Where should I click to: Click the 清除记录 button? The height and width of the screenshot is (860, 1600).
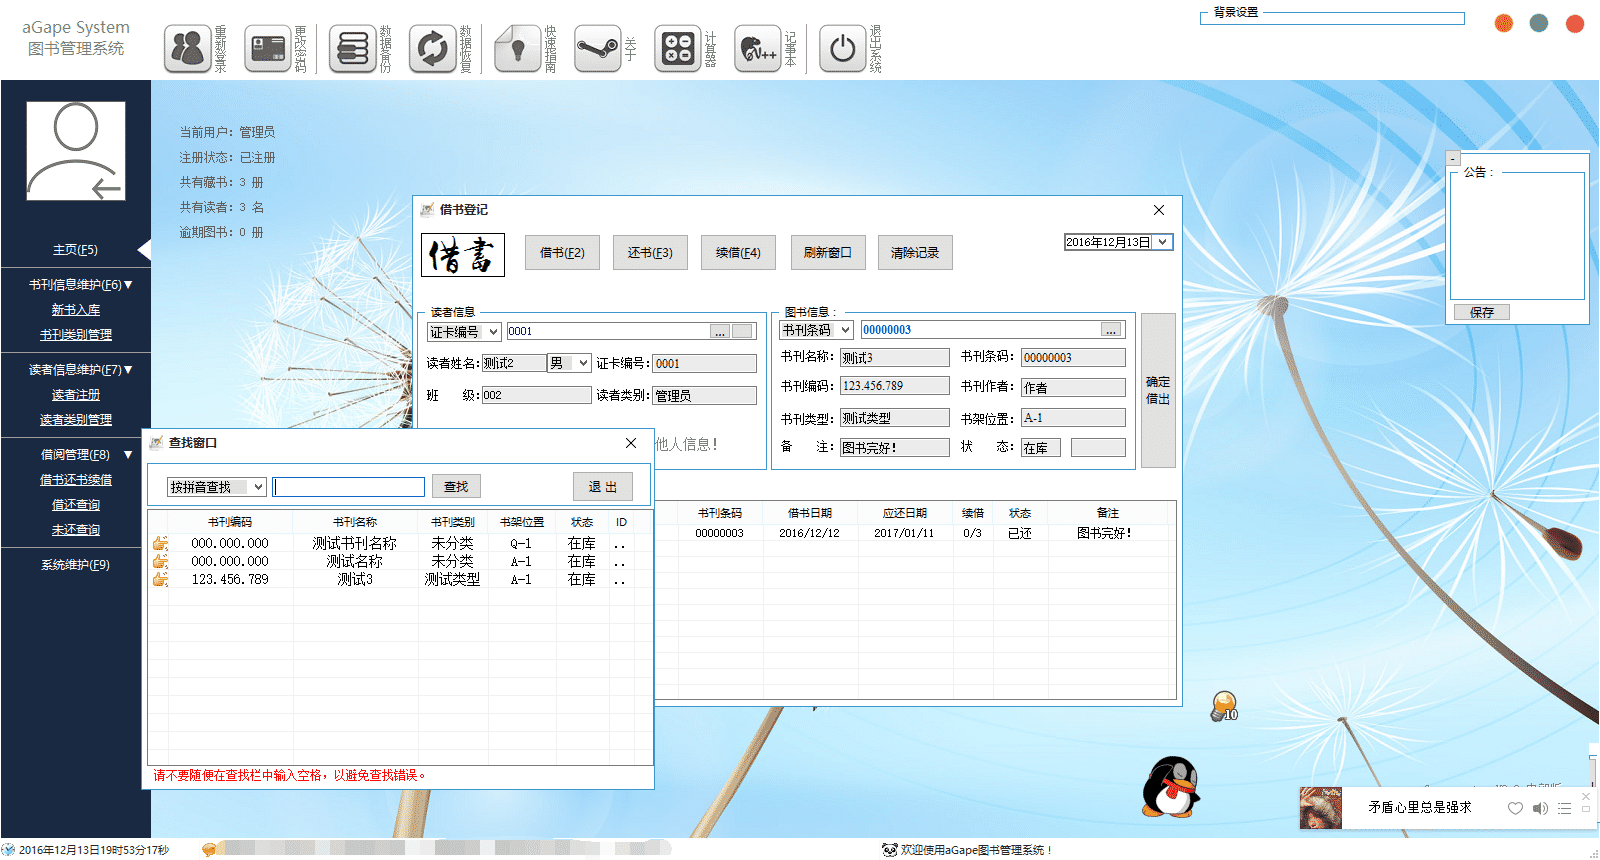(915, 253)
